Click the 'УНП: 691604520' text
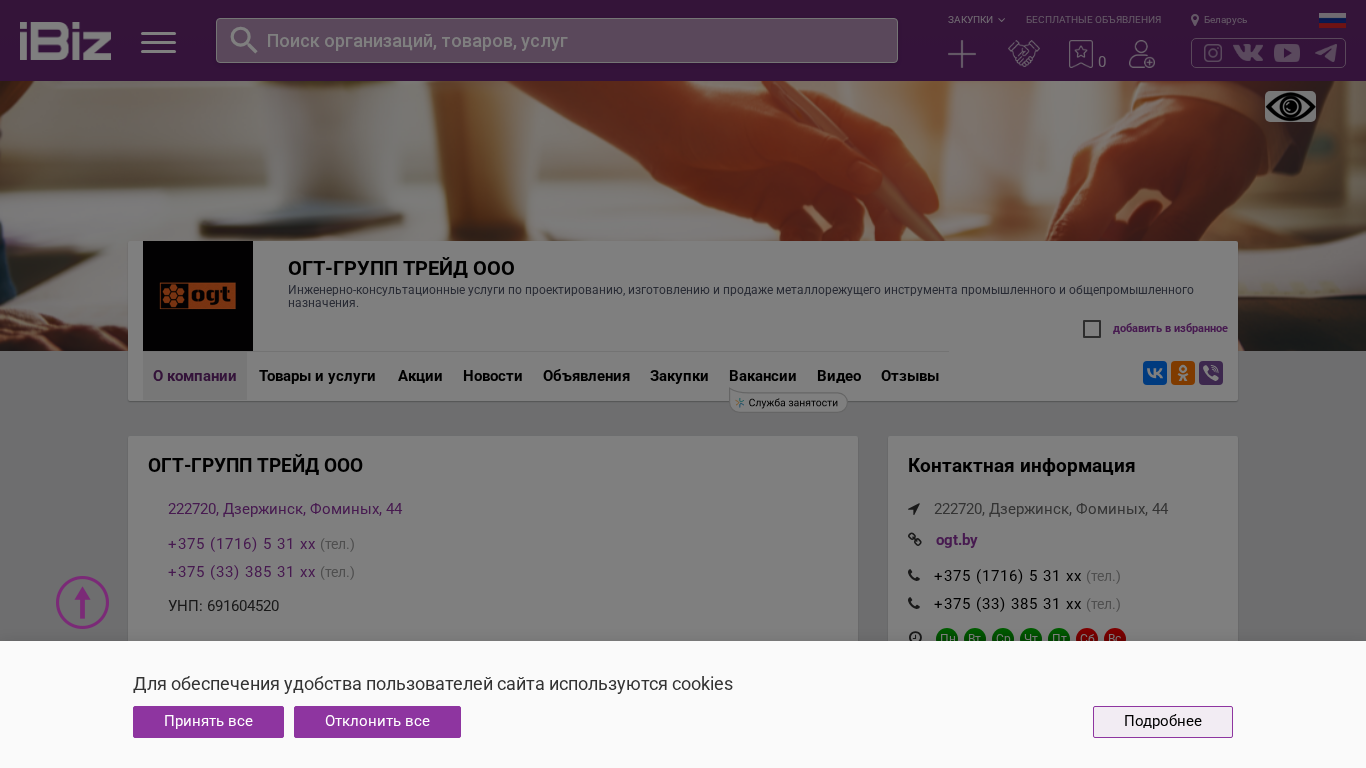 (x=224, y=606)
